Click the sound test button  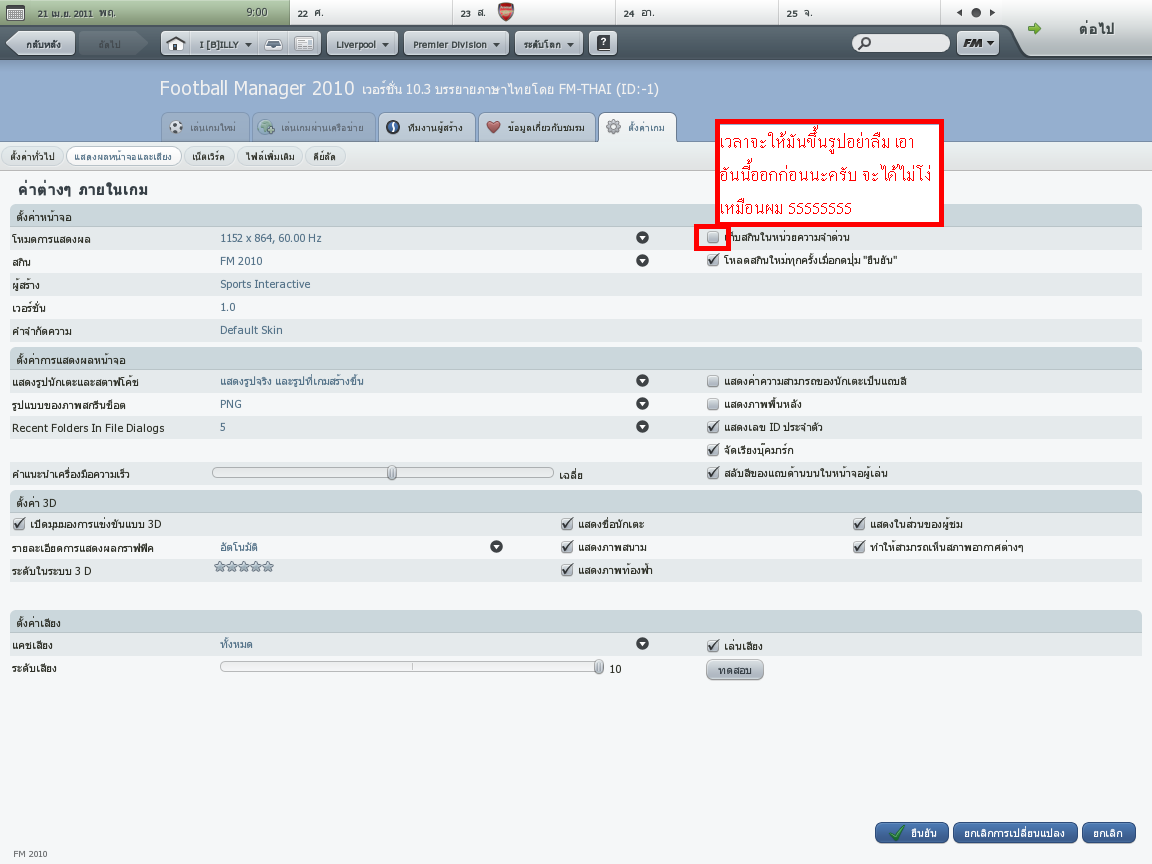click(x=735, y=670)
